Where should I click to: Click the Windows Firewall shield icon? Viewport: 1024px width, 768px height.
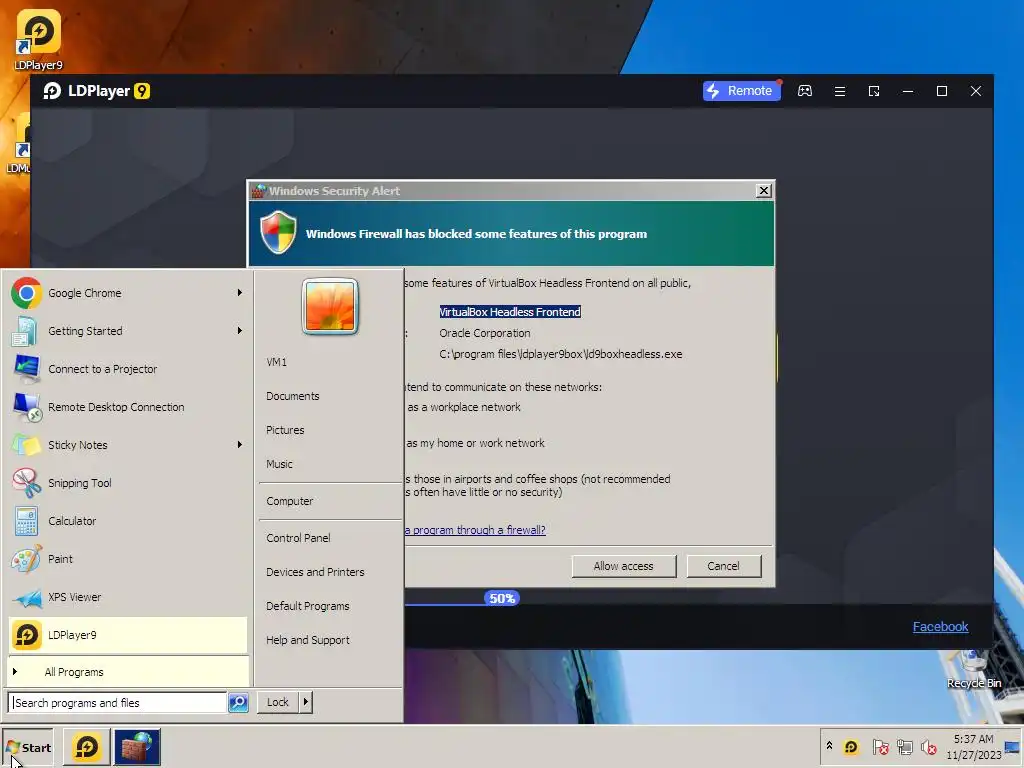click(x=278, y=232)
